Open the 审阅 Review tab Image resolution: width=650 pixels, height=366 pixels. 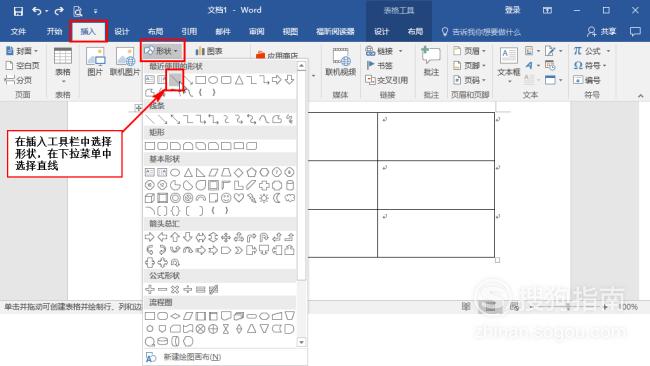tap(257, 32)
